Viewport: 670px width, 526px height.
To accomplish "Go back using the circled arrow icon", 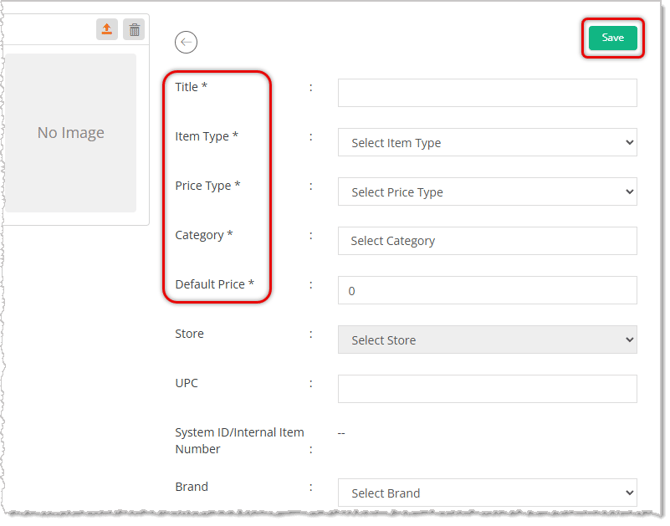I will (x=186, y=42).
